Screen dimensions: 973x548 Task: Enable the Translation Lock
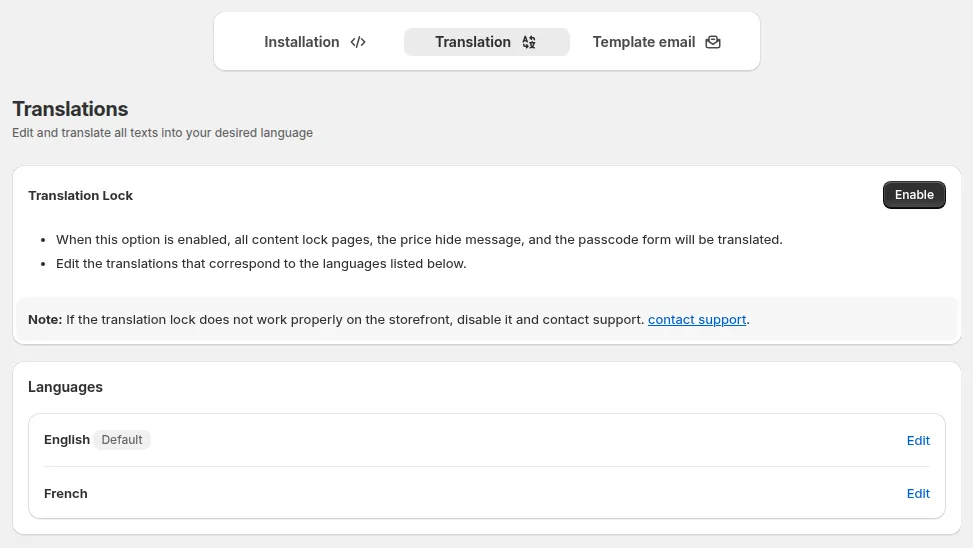click(914, 195)
